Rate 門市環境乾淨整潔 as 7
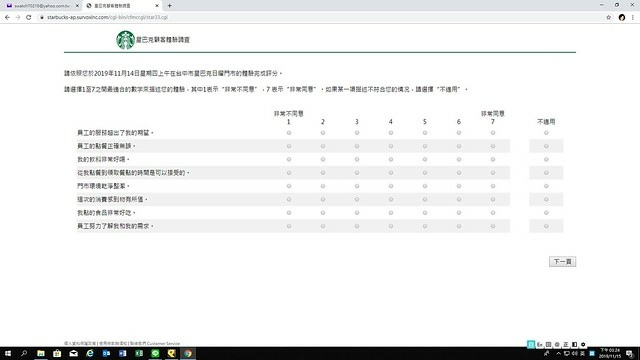The height and width of the screenshot is (360, 640). [x=493, y=186]
